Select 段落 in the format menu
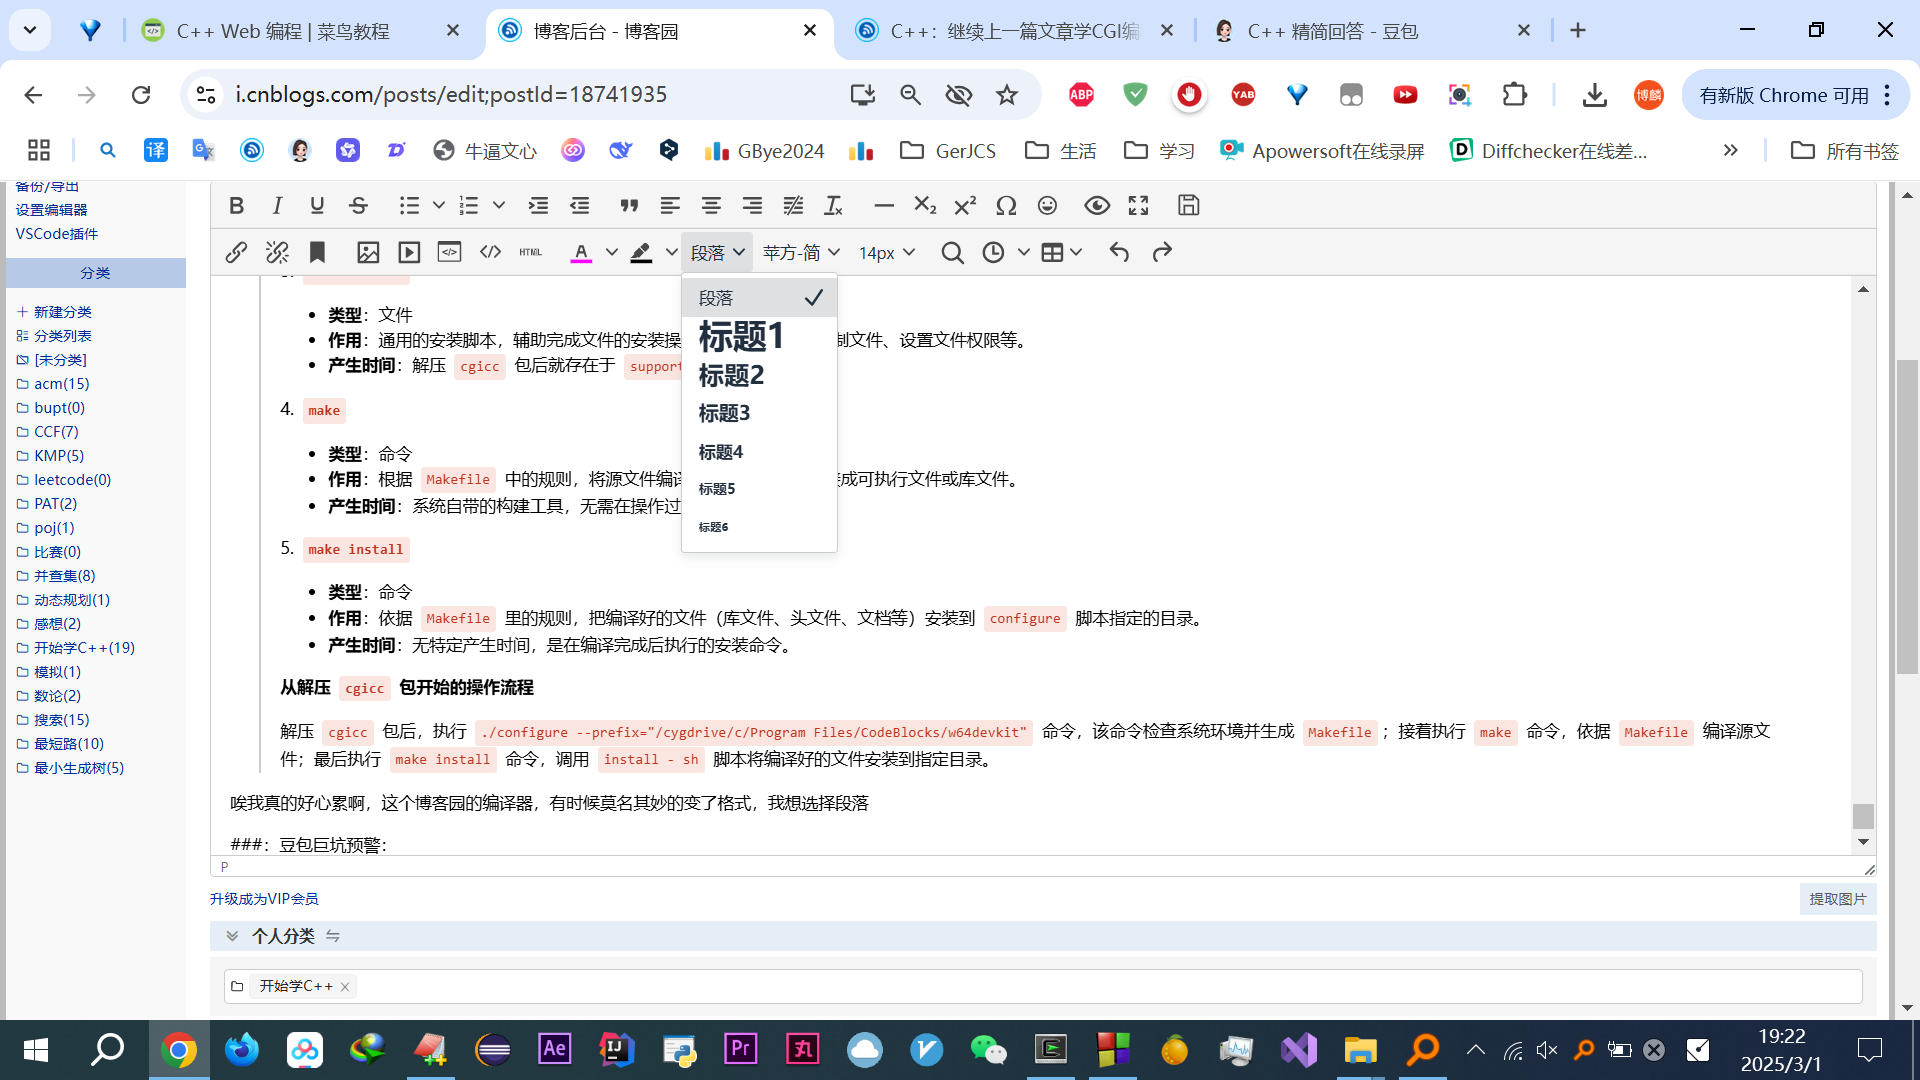Viewport: 1920px width, 1080px height. point(759,298)
